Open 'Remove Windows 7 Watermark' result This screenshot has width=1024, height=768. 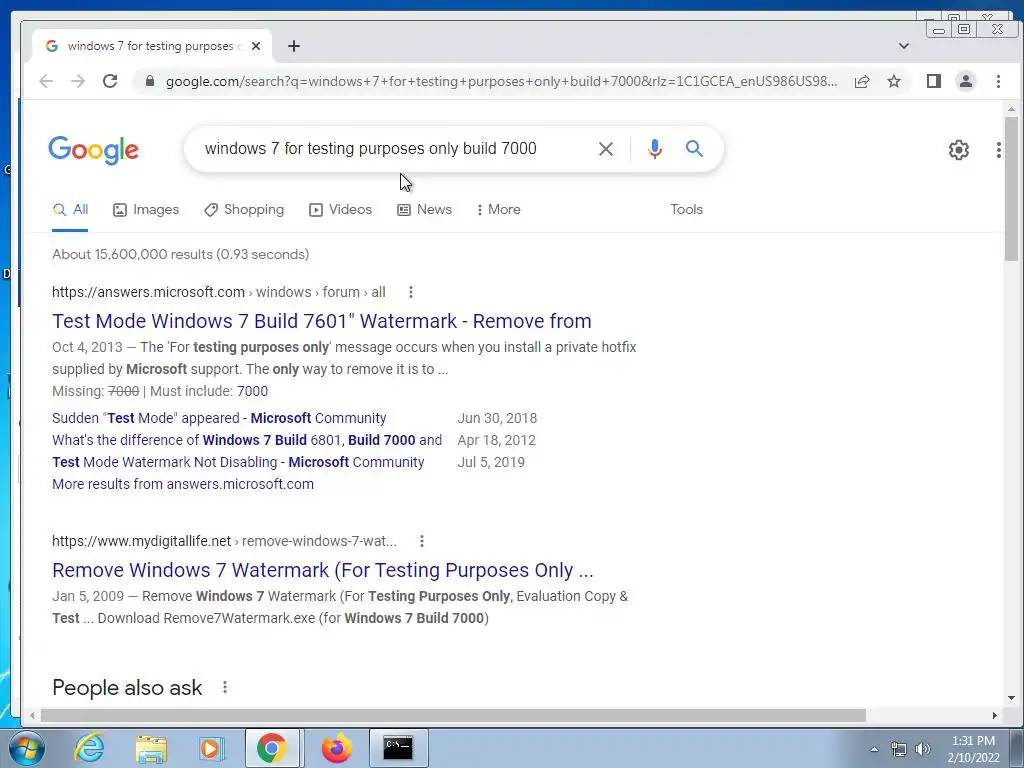tap(323, 570)
